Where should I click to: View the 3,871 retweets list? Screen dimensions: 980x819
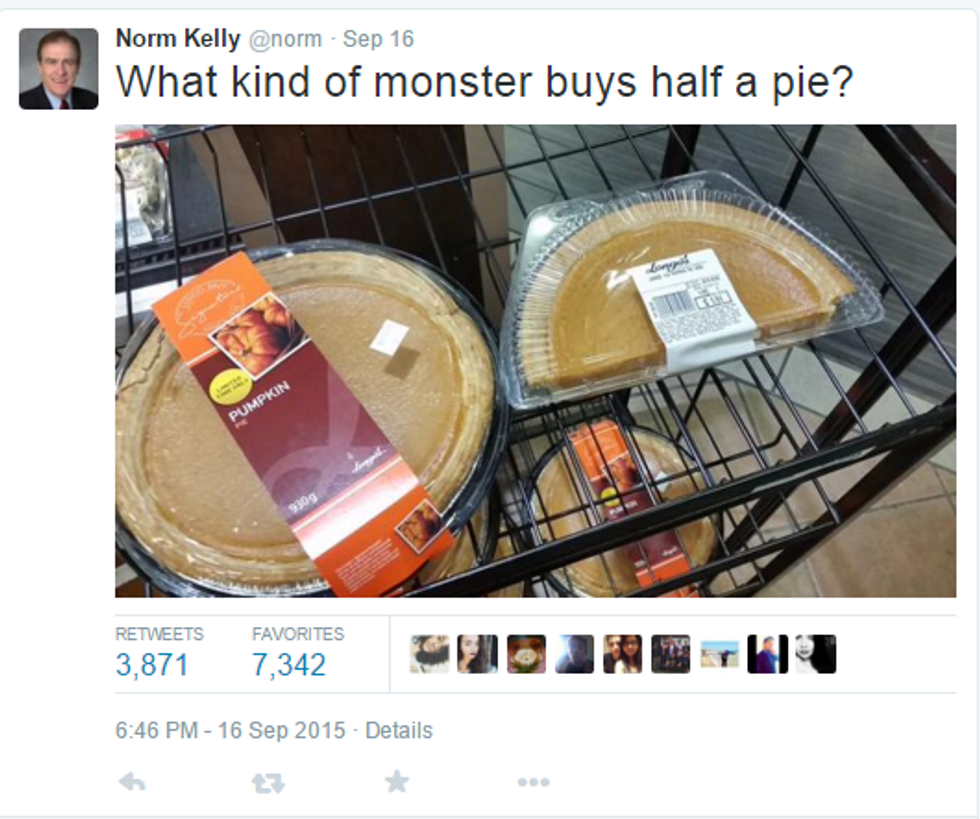click(152, 664)
